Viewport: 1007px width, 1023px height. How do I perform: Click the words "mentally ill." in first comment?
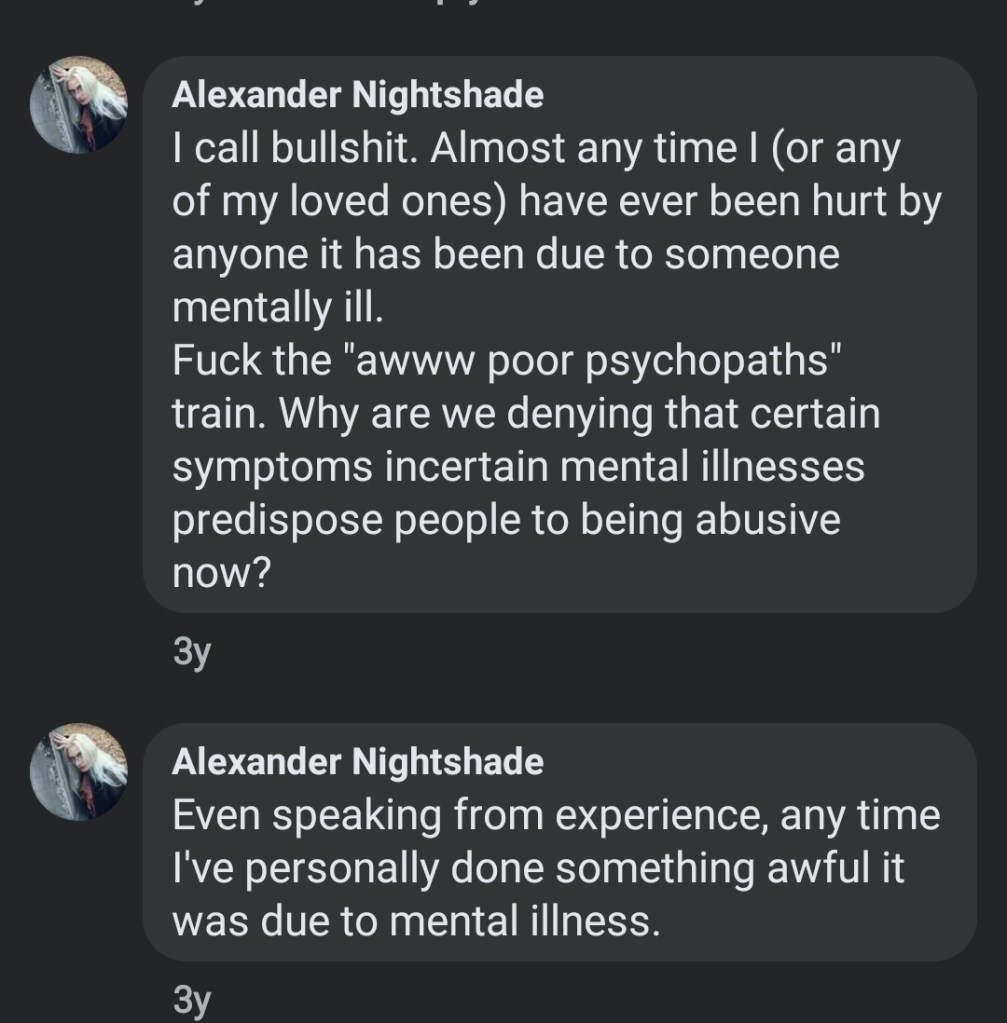(x=277, y=307)
